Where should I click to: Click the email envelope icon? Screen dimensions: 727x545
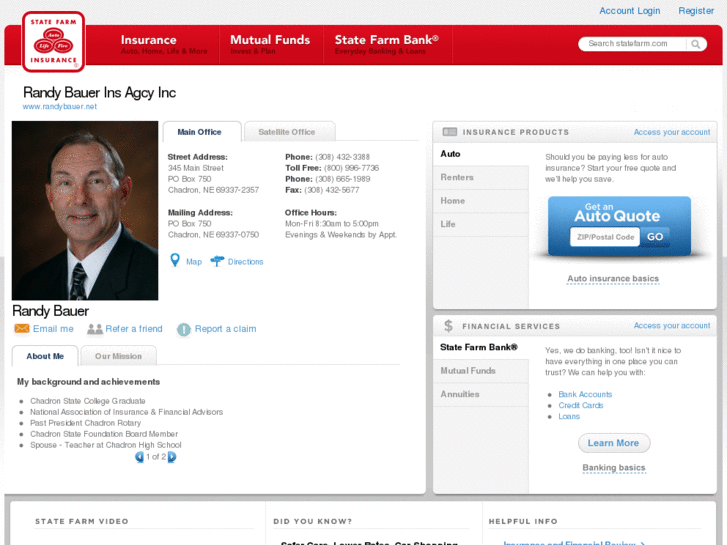[x=22, y=328]
